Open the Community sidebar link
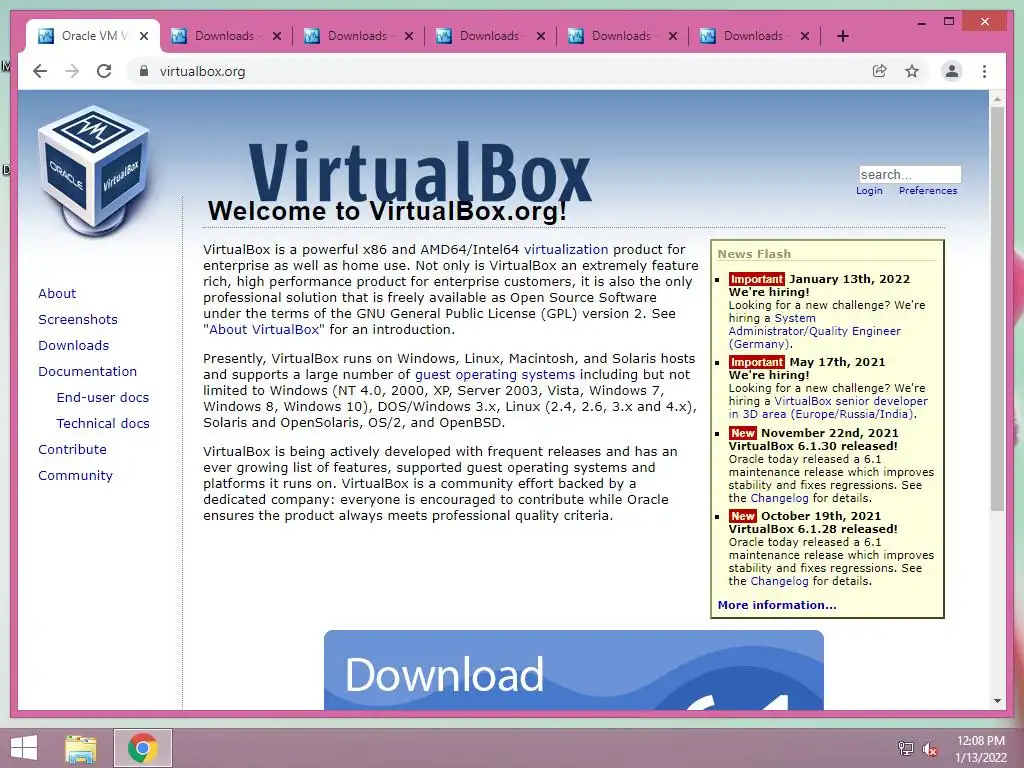1024x768 pixels. (75, 475)
